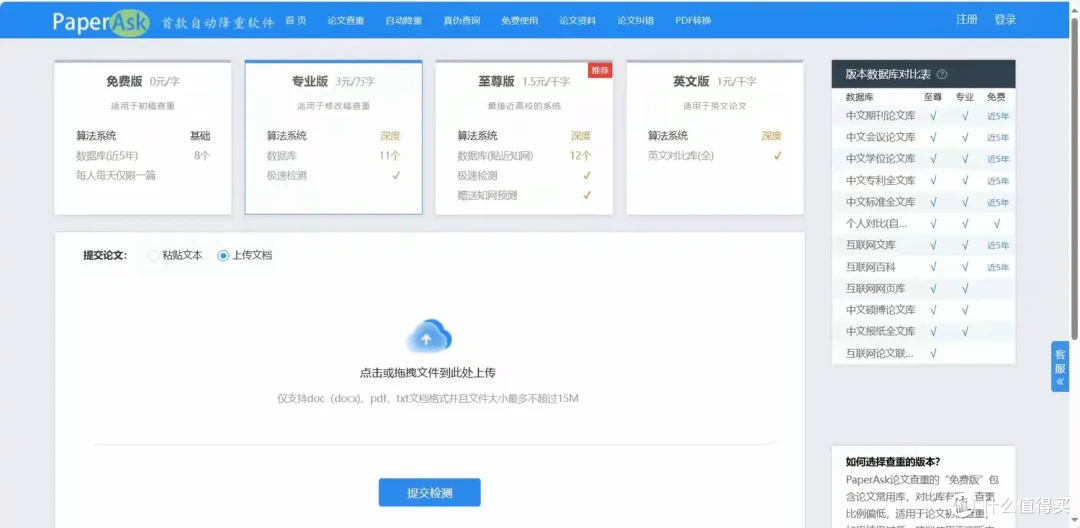Click 互联网论文联... row
The width and height of the screenshot is (1080, 528).
(924, 353)
